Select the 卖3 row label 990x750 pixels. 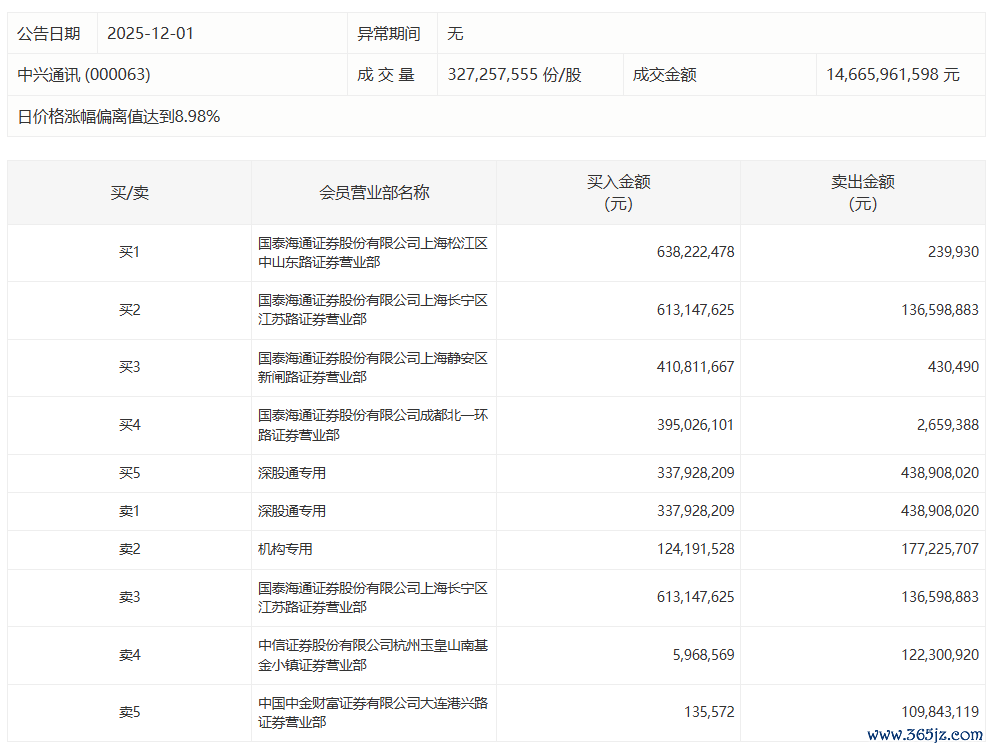click(x=129, y=597)
